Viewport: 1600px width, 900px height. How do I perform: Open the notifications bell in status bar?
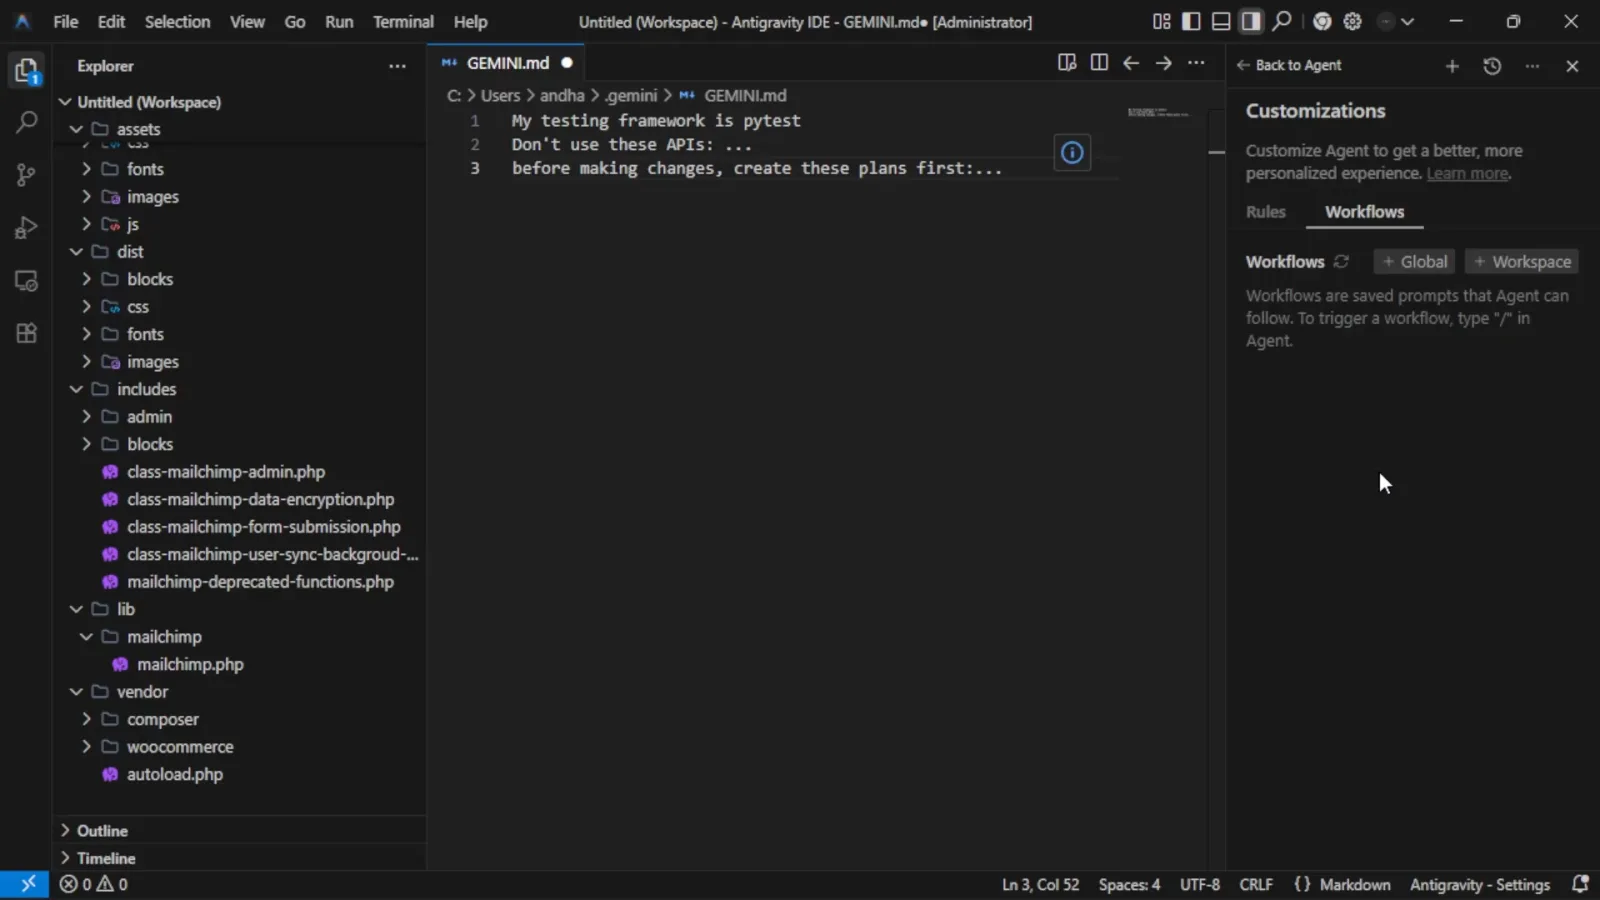1580,884
